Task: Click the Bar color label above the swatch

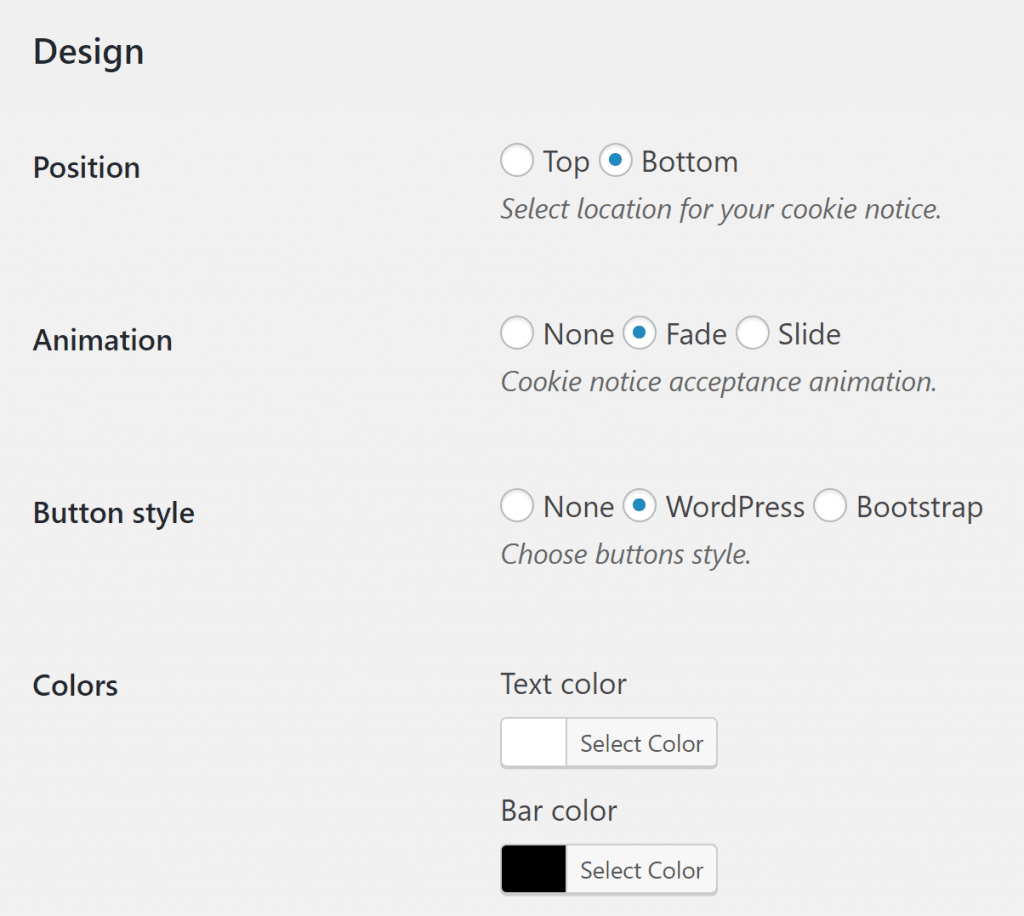Action: [559, 810]
